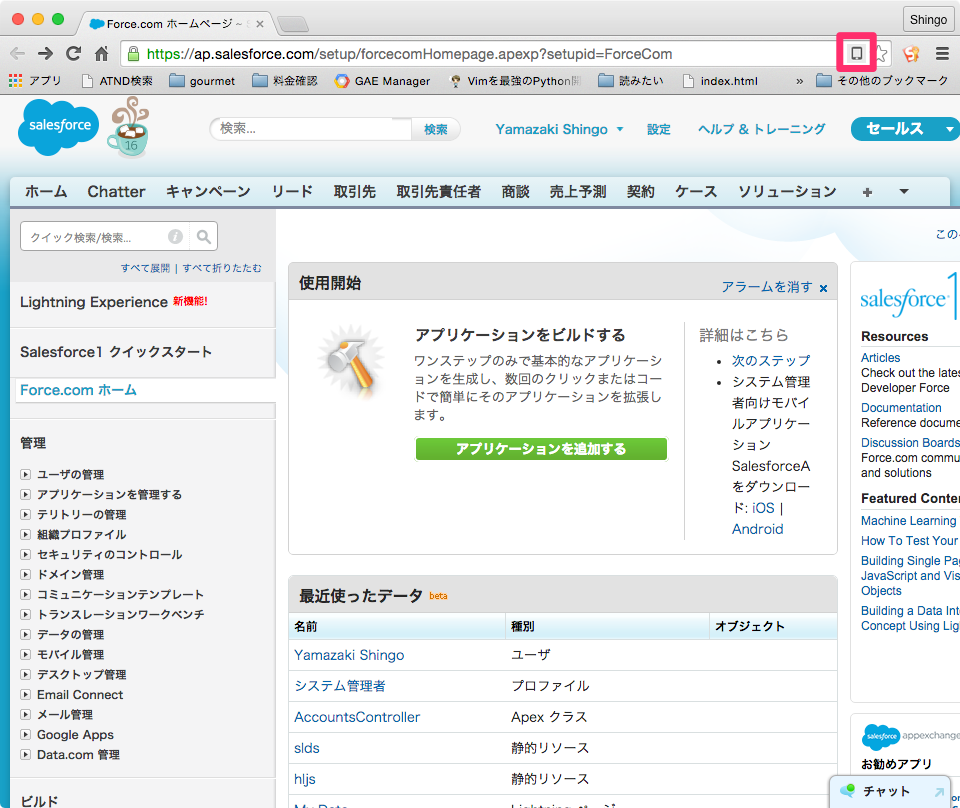The height and width of the screenshot is (808, 960).
Task: Open the 商談 tab
Action: (x=516, y=192)
